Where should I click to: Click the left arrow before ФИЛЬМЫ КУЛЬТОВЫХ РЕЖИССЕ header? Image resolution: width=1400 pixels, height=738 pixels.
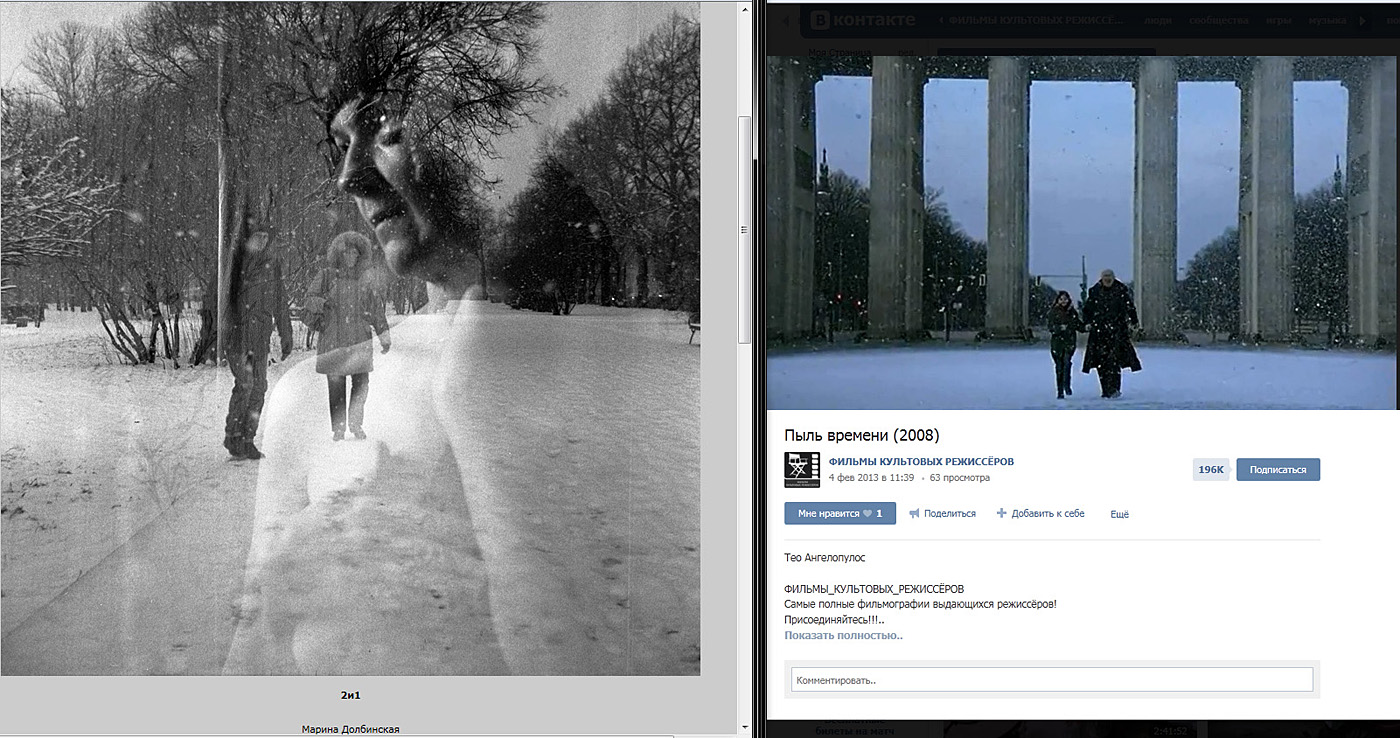(x=941, y=21)
